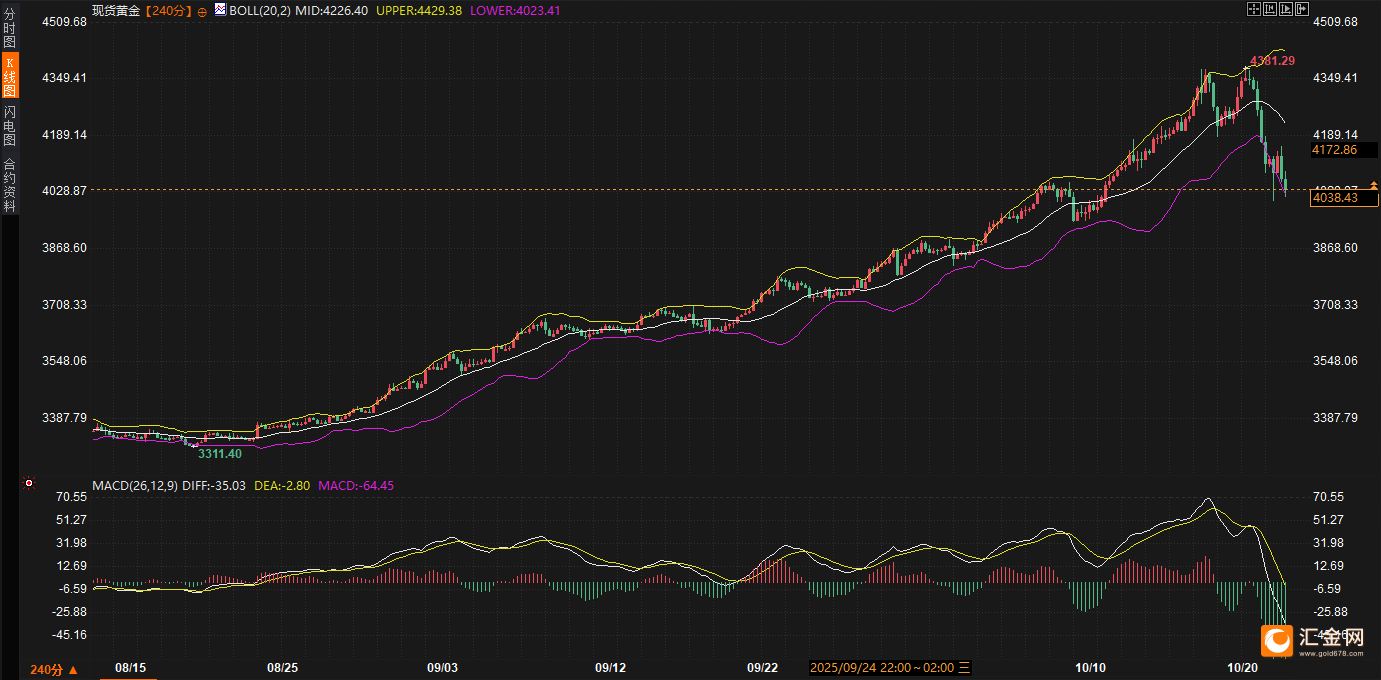
Task: Click the 4381.29 high price marker
Action: point(1272,61)
